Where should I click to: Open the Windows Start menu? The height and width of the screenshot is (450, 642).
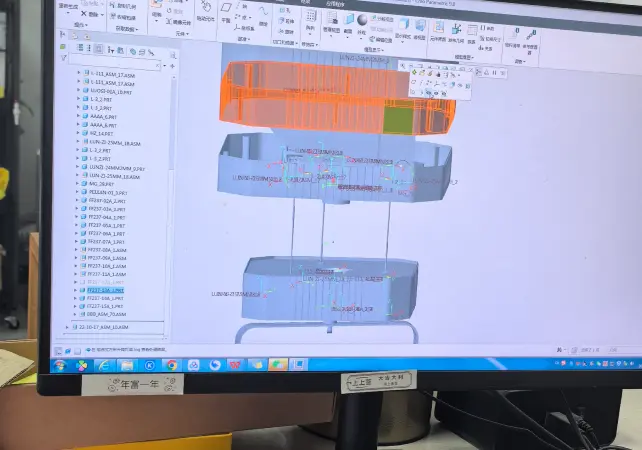tap(60, 365)
